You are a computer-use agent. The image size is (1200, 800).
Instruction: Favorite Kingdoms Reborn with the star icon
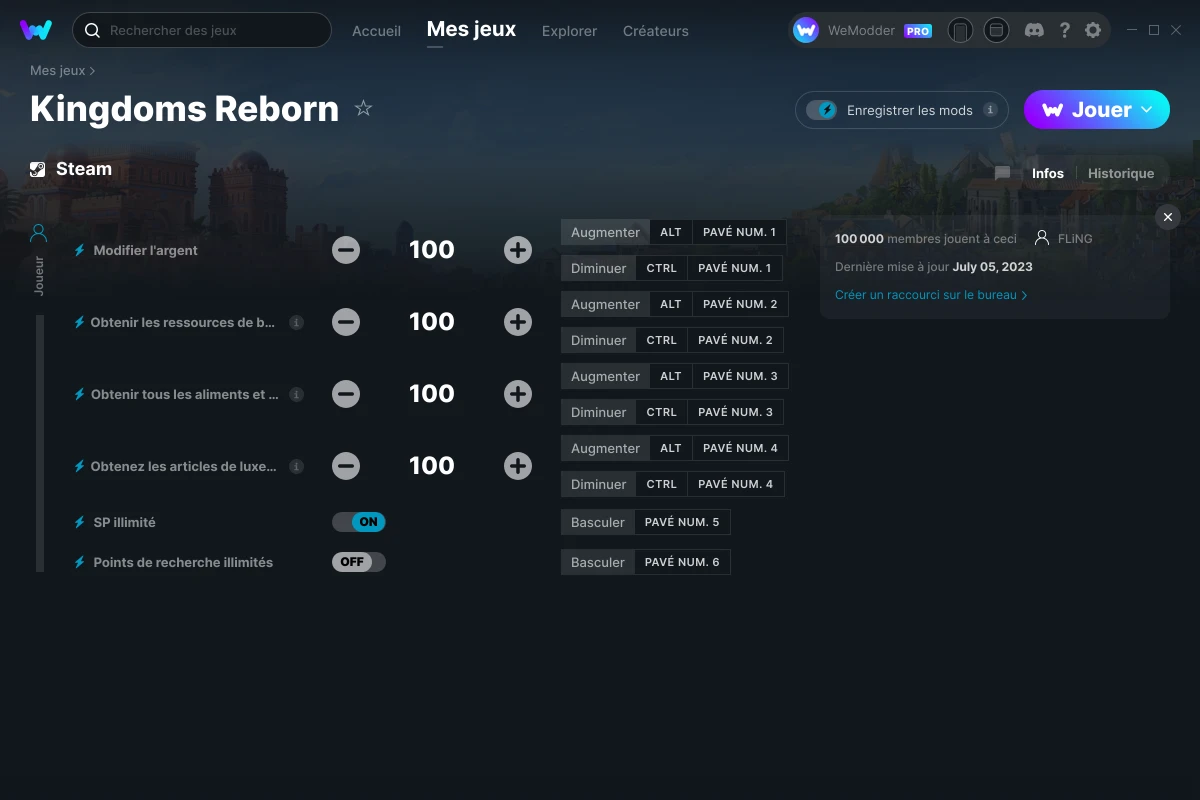[363, 108]
